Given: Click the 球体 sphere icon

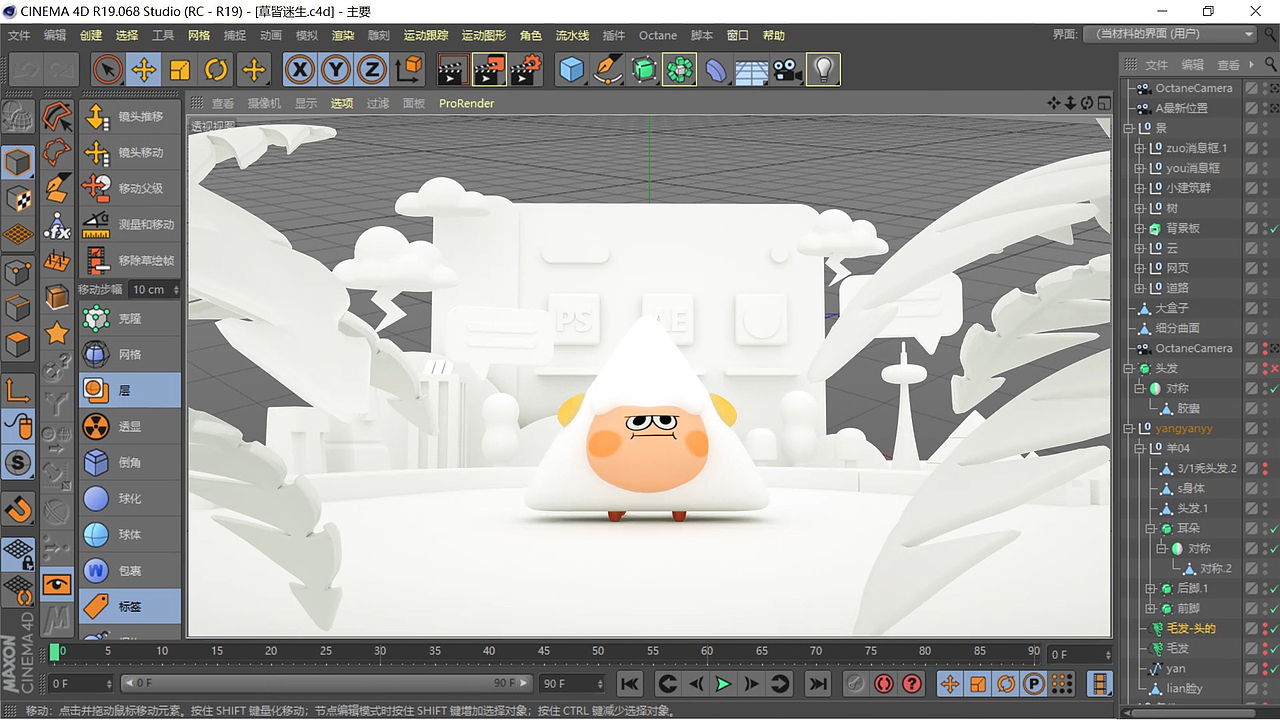Looking at the screenshot, I should [96, 534].
